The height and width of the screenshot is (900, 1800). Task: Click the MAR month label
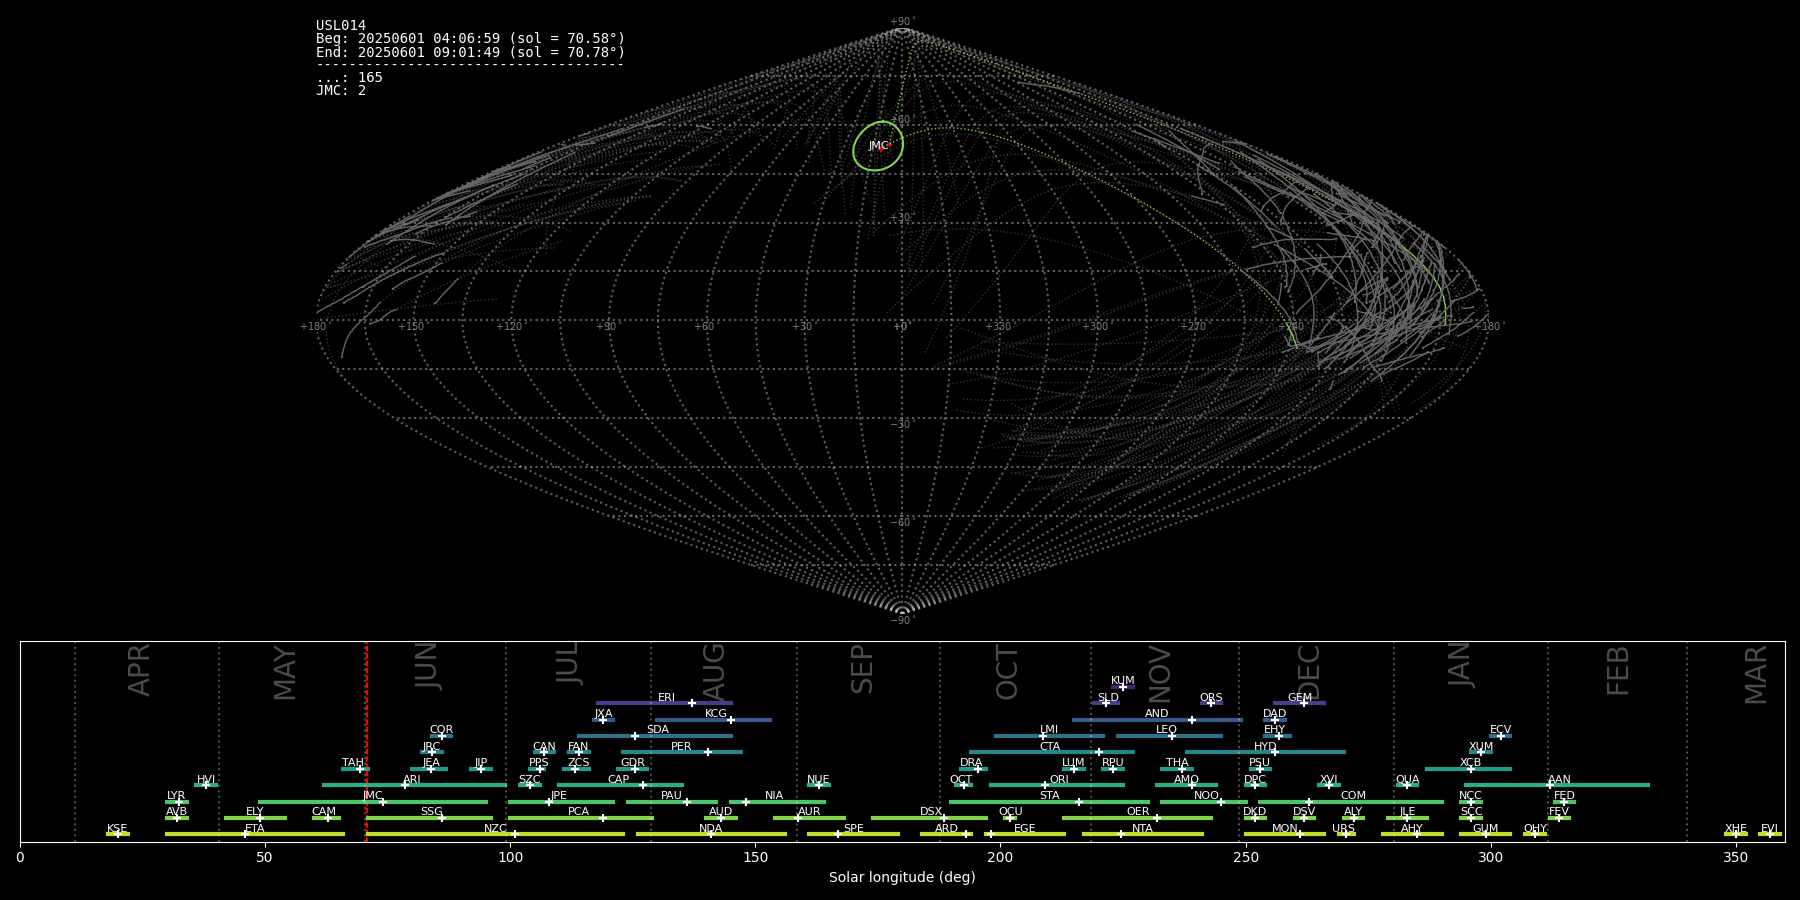pos(1756,675)
